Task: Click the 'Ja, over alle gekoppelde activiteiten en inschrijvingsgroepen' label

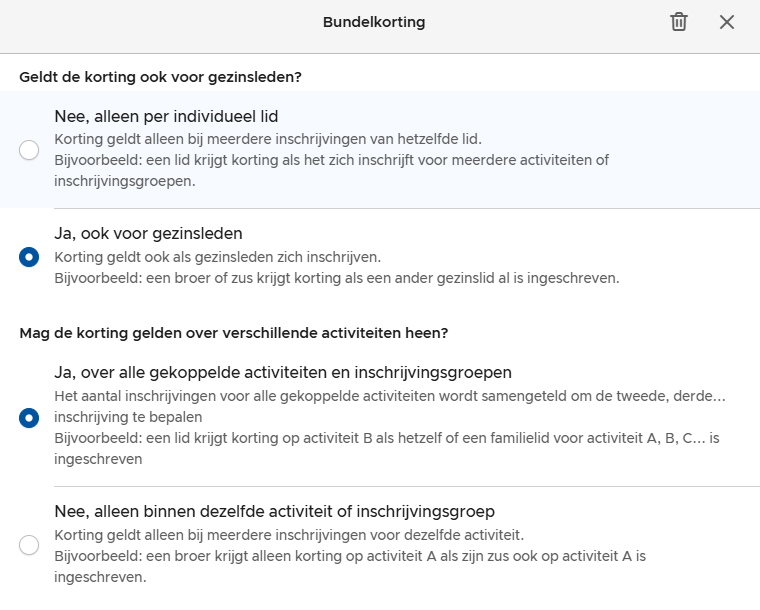Action: click(283, 373)
